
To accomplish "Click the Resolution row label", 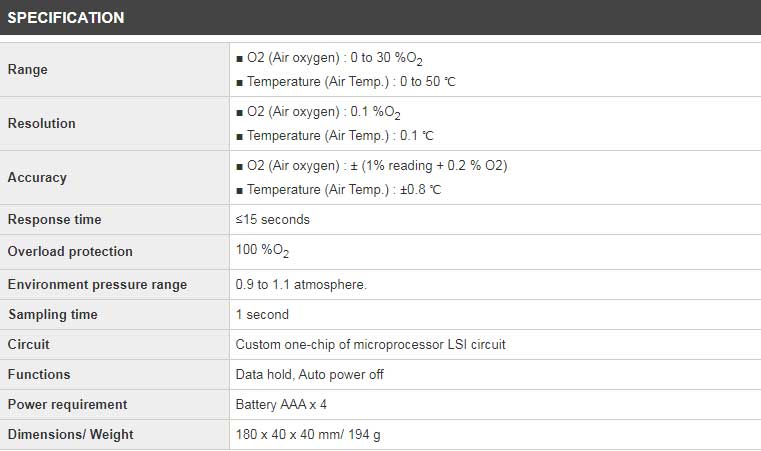I will (42, 124).
